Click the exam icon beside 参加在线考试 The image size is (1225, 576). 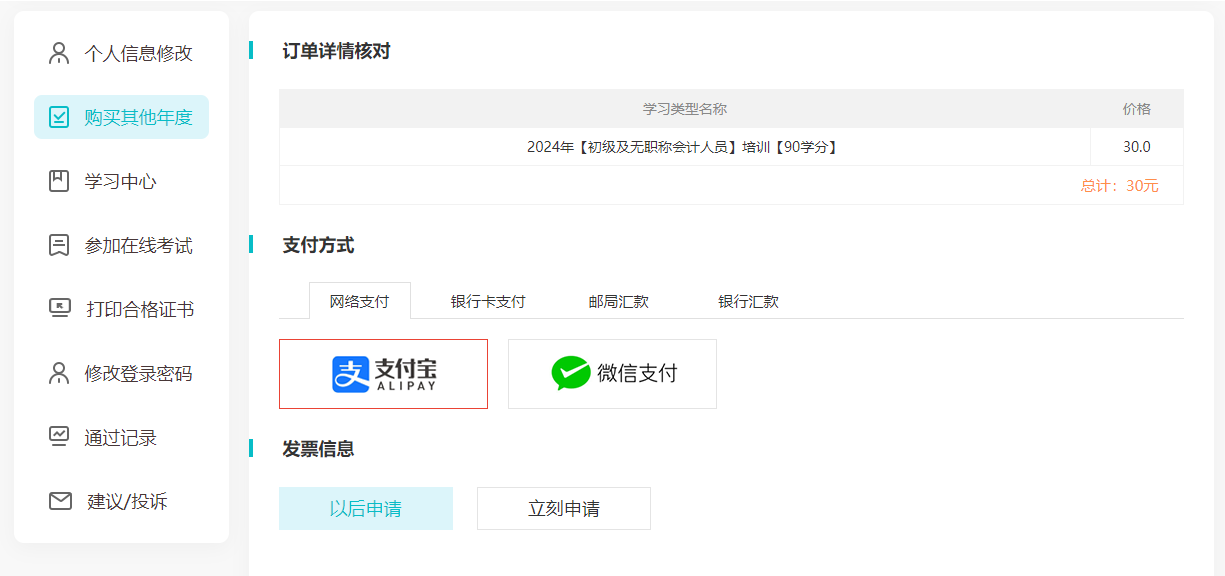click(59, 245)
